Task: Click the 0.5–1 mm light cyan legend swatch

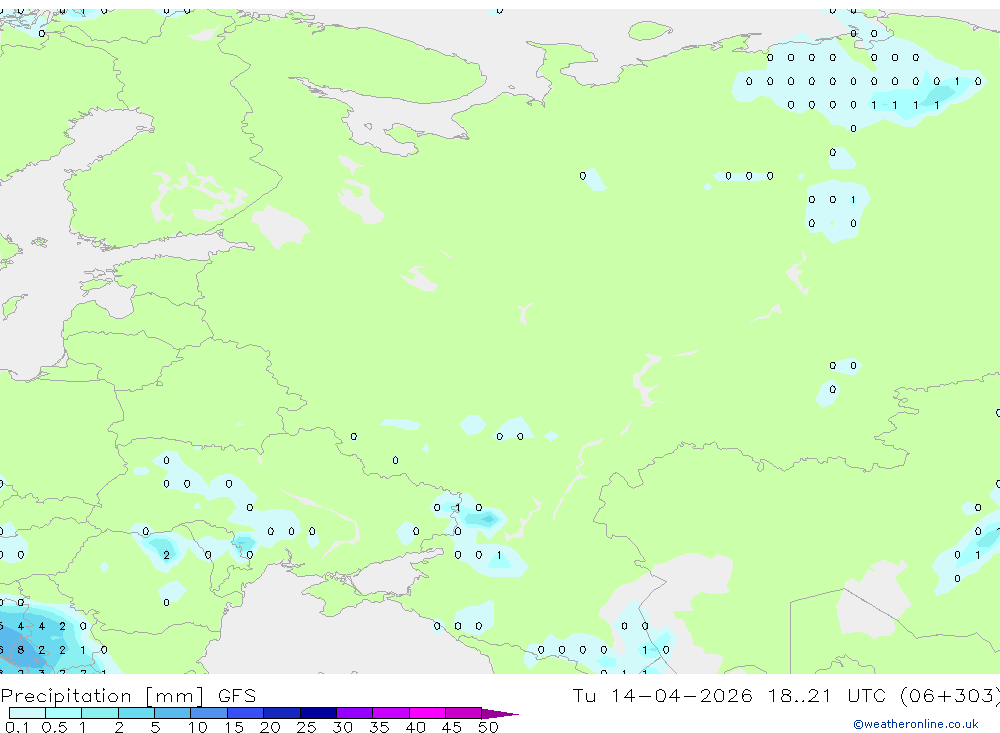Action: 64,713
